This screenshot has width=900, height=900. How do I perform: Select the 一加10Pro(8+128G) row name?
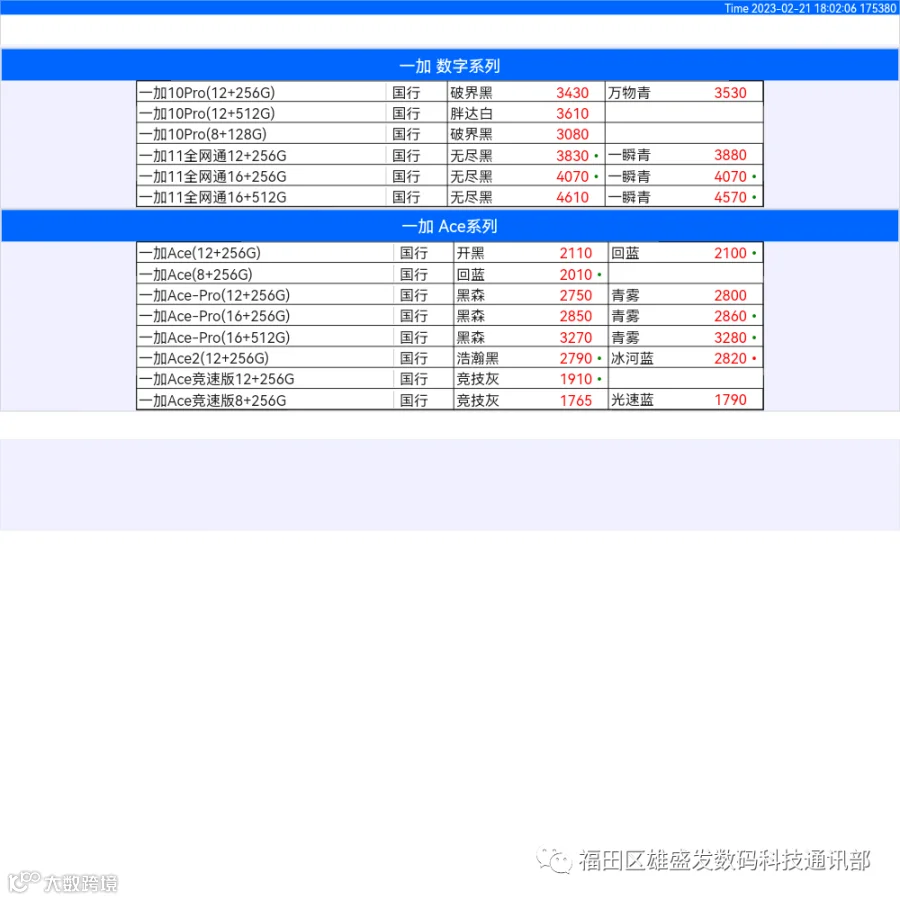coord(203,134)
